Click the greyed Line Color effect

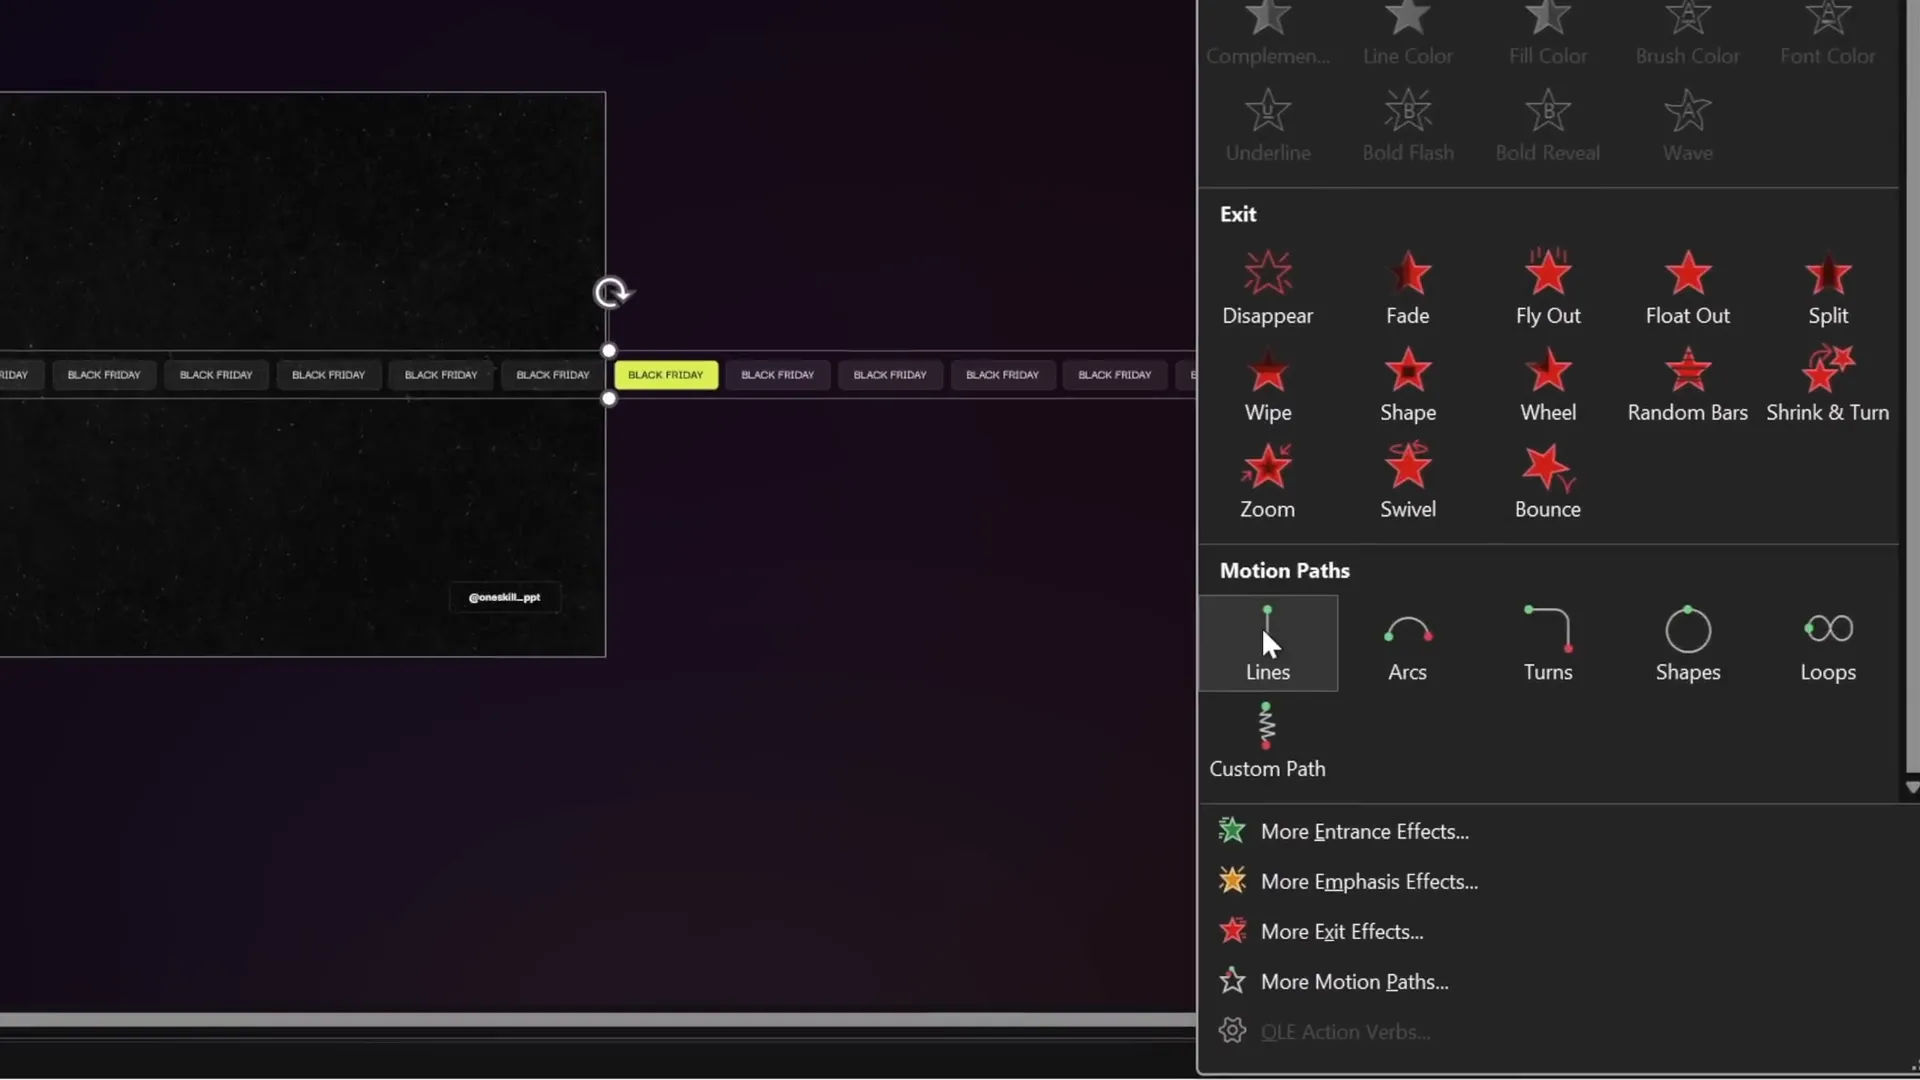(1407, 35)
